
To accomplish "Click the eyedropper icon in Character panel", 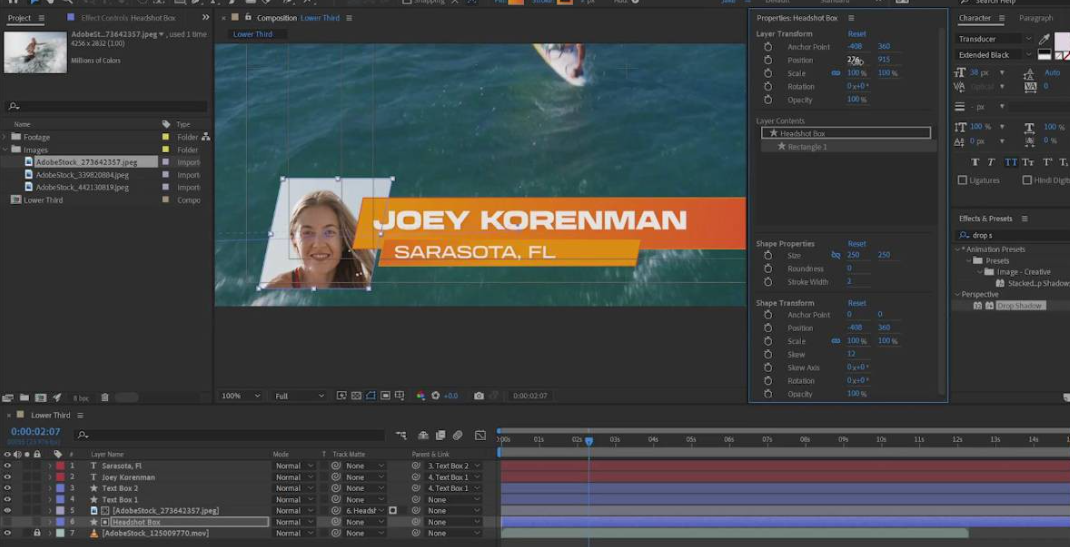I will click(x=1045, y=39).
